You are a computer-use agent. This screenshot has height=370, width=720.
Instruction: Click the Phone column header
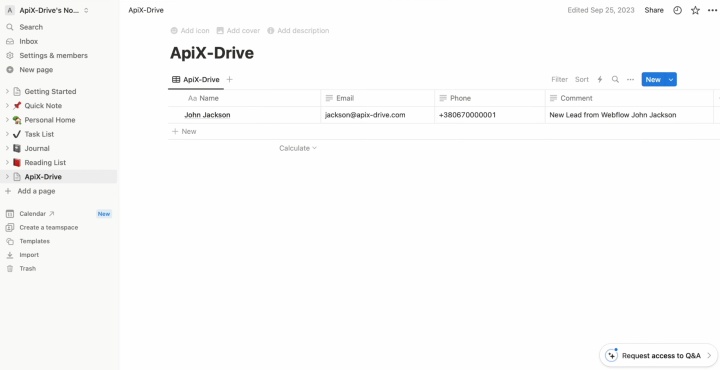(489, 98)
